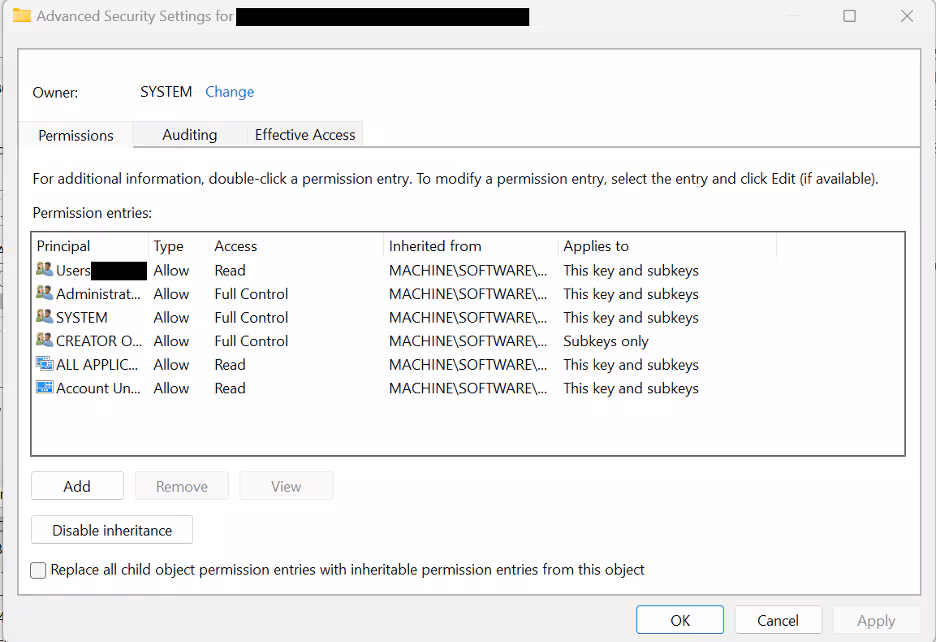Image resolution: width=936 pixels, height=642 pixels.
Task: Enable Replace all child object permission entries
Action: click(x=38, y=570)
